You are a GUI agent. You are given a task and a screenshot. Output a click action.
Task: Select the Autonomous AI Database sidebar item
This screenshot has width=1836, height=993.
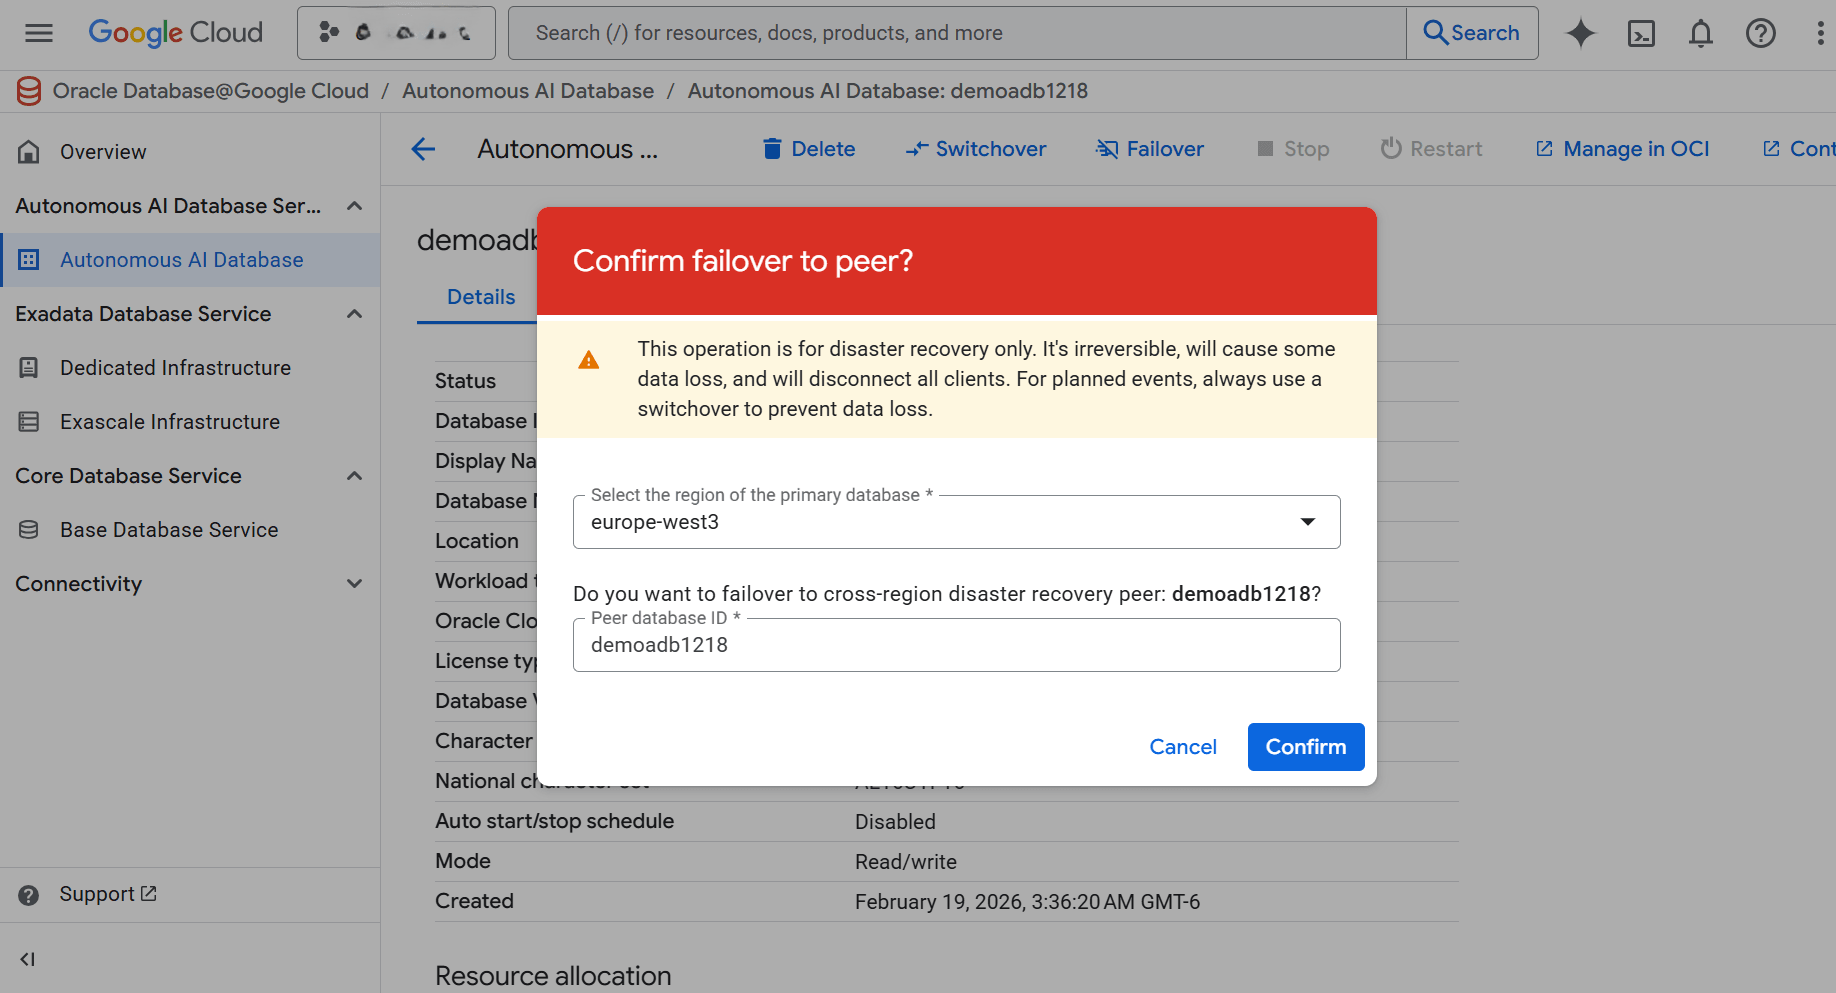click(181, 259)
